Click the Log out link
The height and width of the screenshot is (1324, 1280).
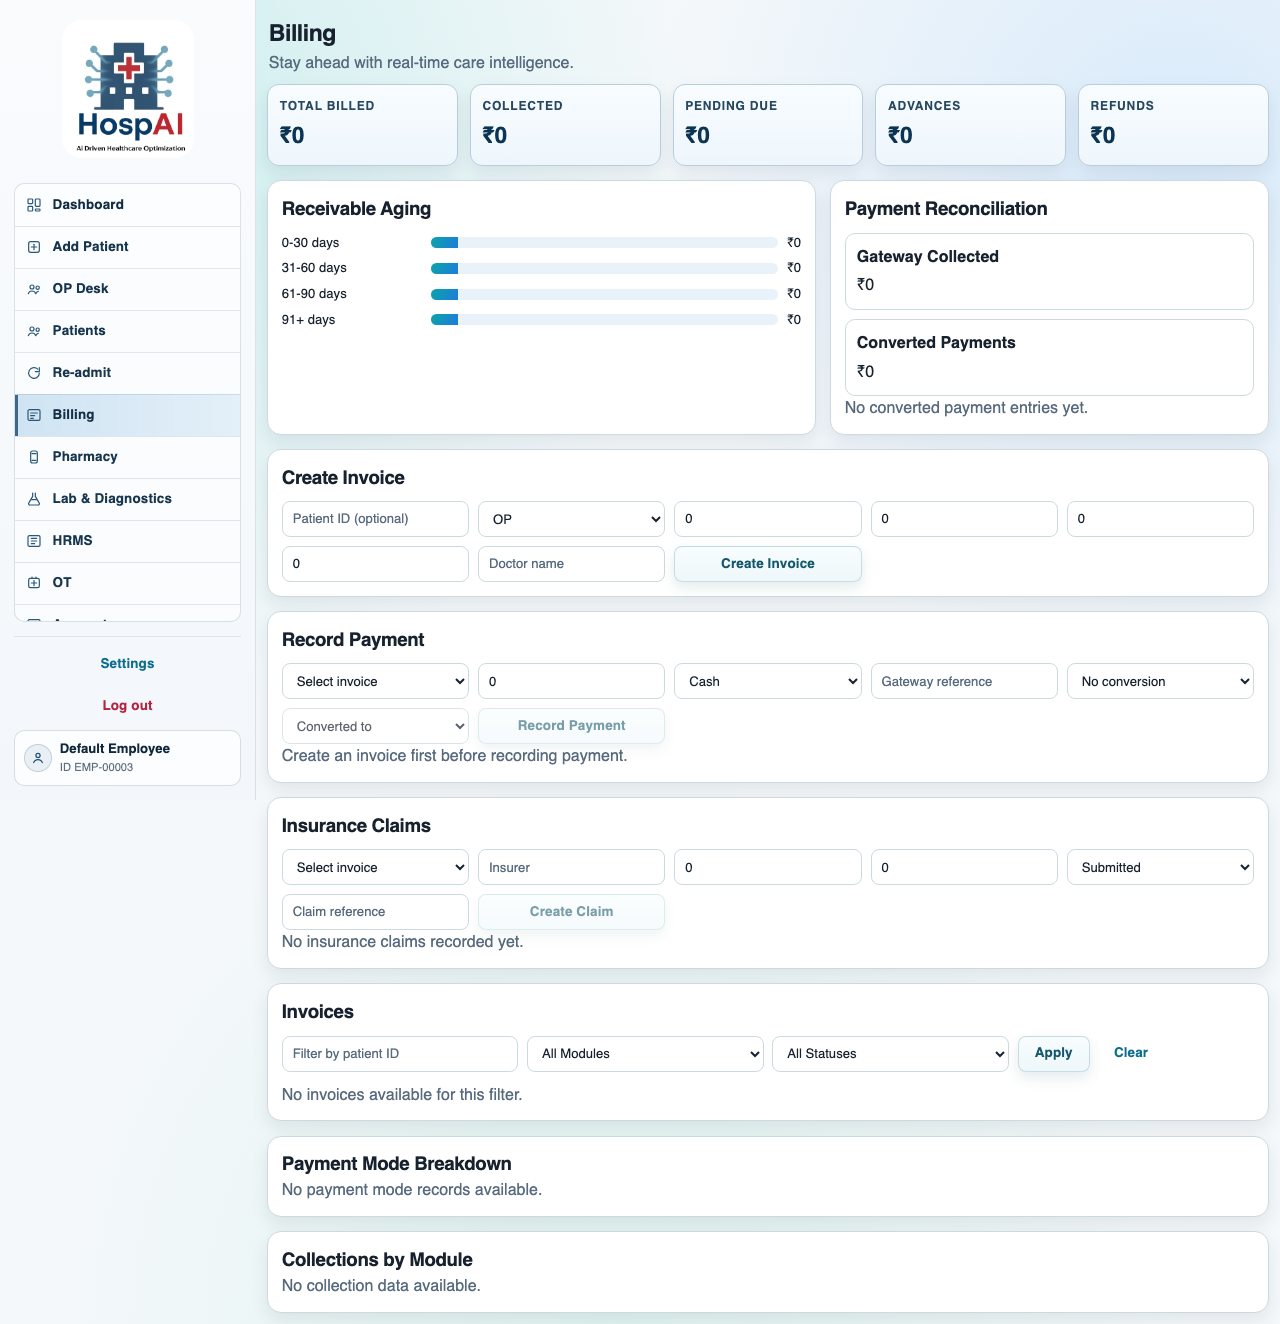[127, 705]
